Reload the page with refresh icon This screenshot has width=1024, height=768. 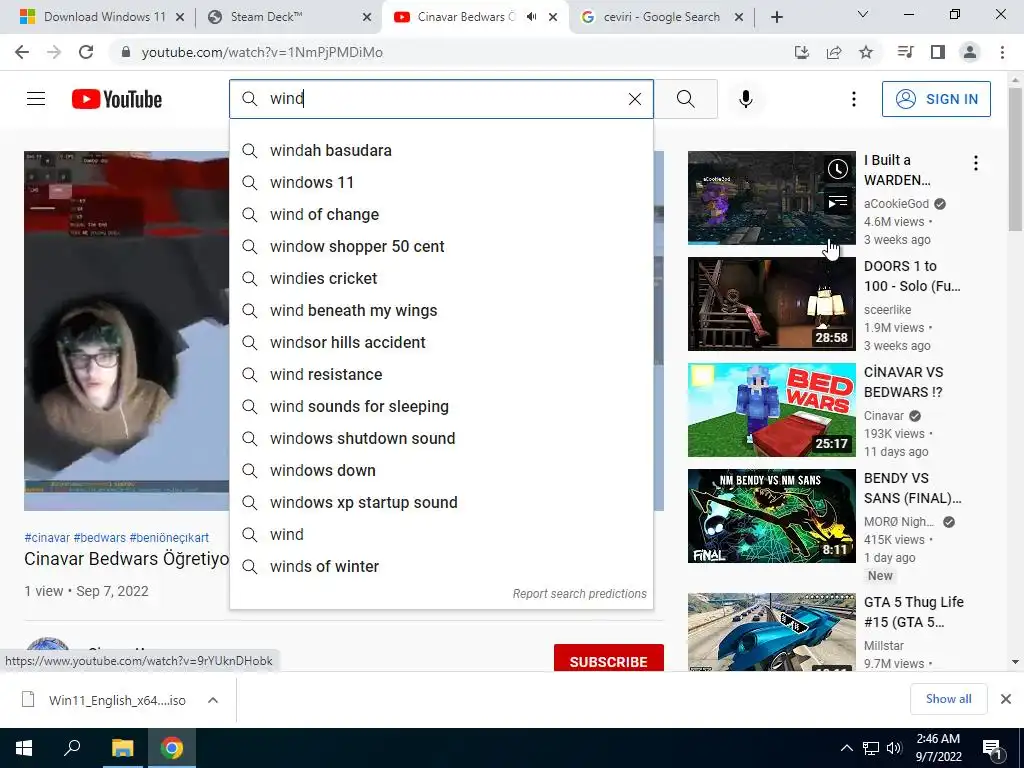[86, 52]
